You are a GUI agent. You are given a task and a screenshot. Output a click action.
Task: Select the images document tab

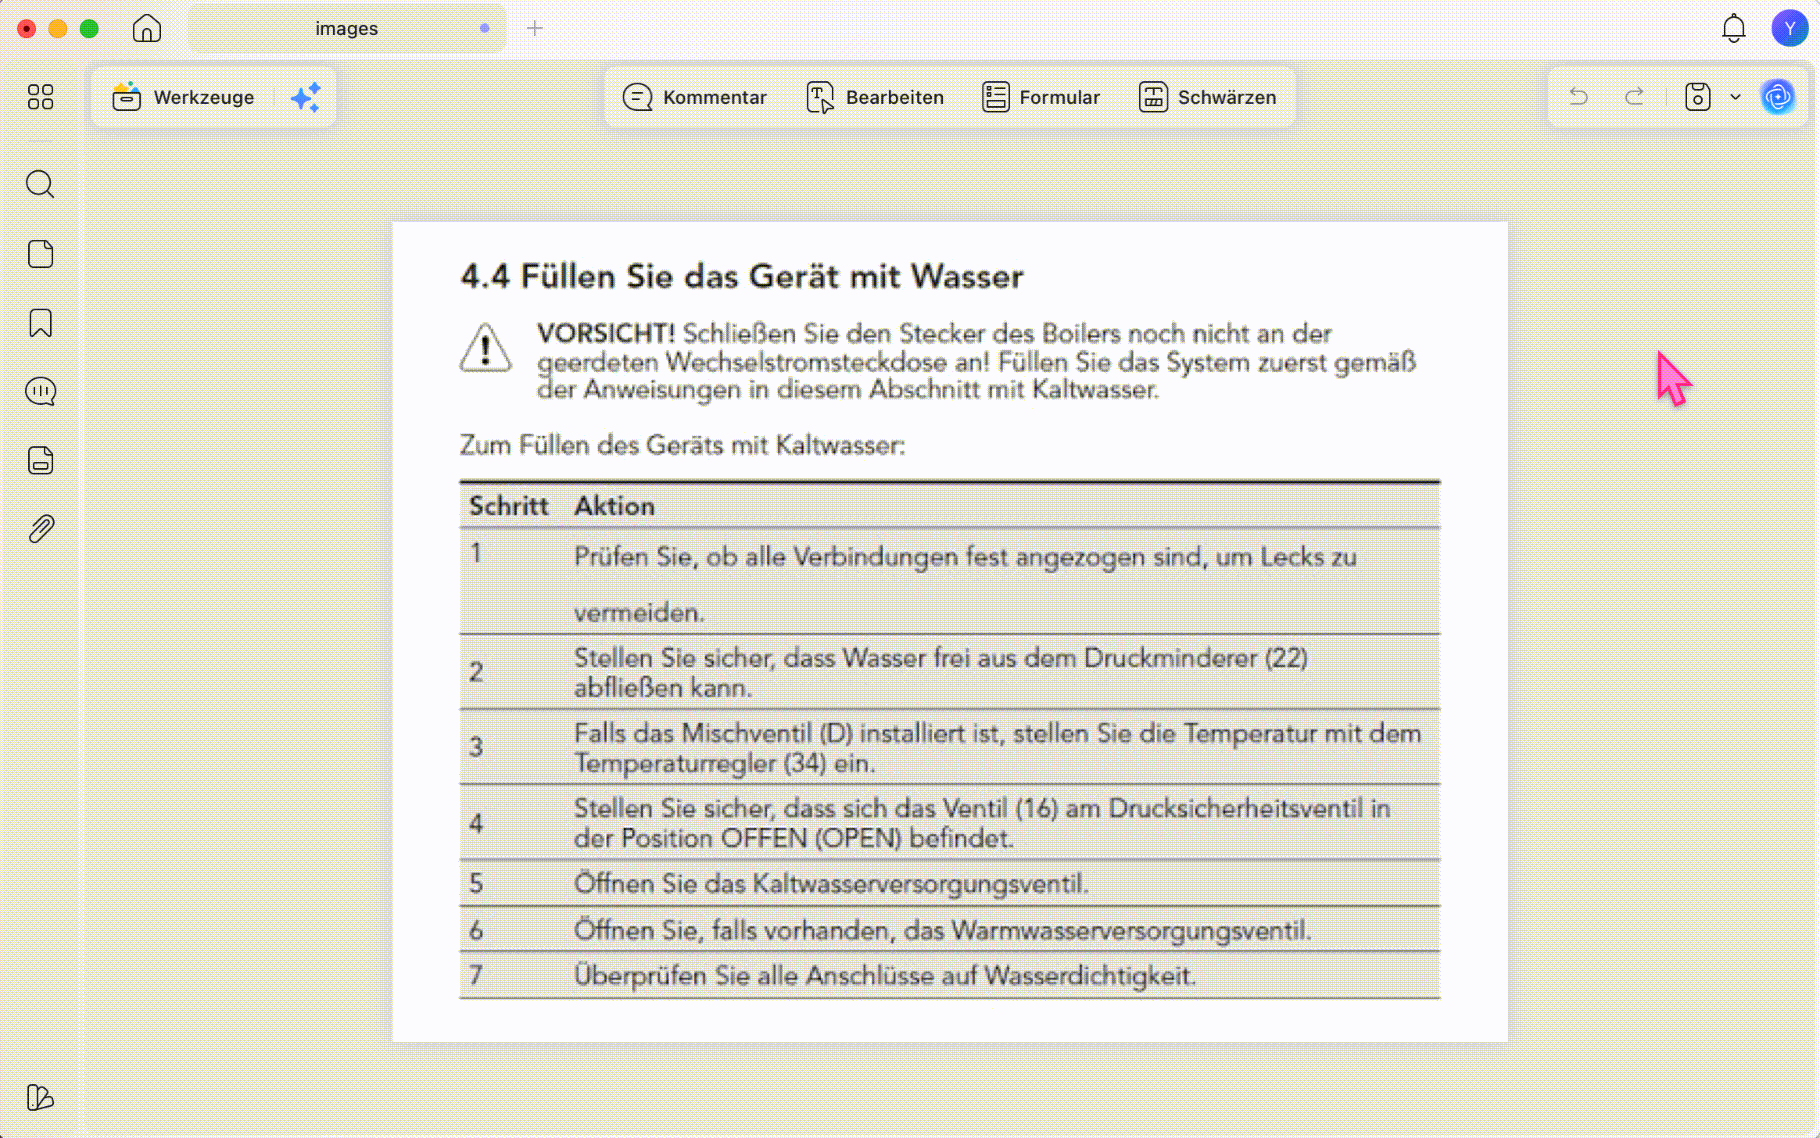pos(346,28)
